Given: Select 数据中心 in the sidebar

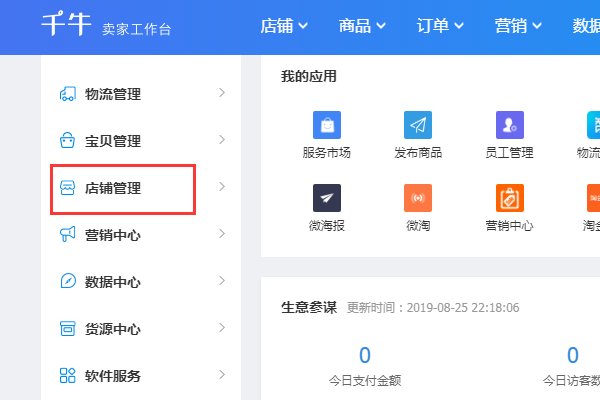Looking at the screenshot, I should coord(113,282).
